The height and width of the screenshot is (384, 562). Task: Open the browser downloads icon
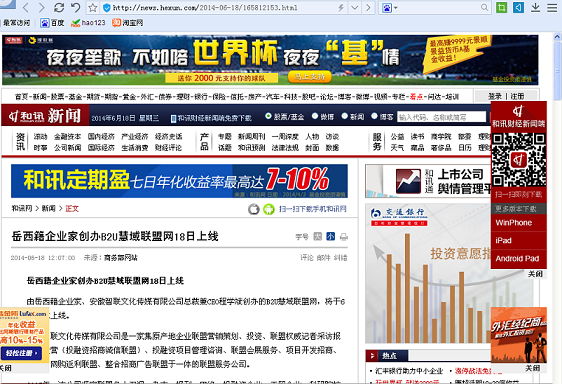click(535, 8)
